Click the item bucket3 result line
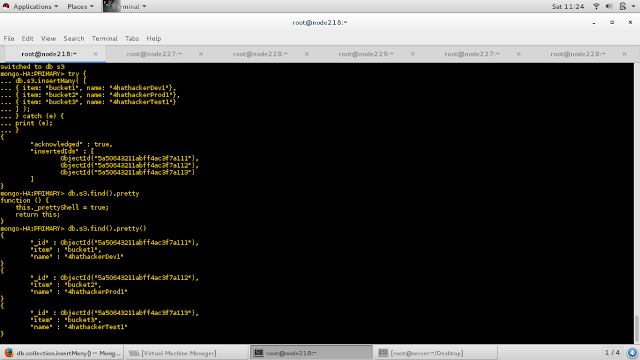This screenshot has width=640, height=360. [65, 320]
